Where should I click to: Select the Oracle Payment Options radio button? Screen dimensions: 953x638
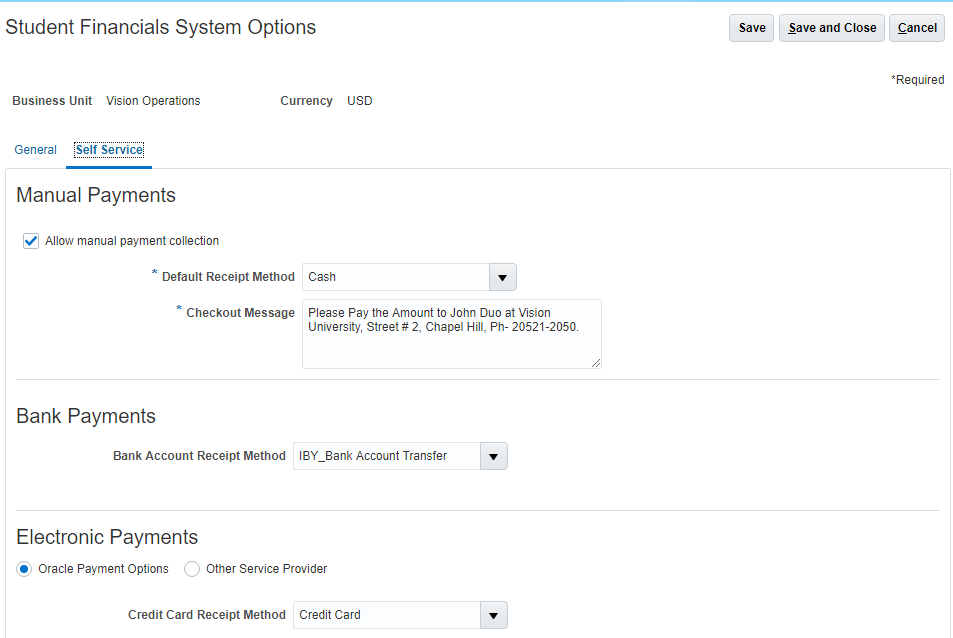pyautogui.click(x=24, y=569)
